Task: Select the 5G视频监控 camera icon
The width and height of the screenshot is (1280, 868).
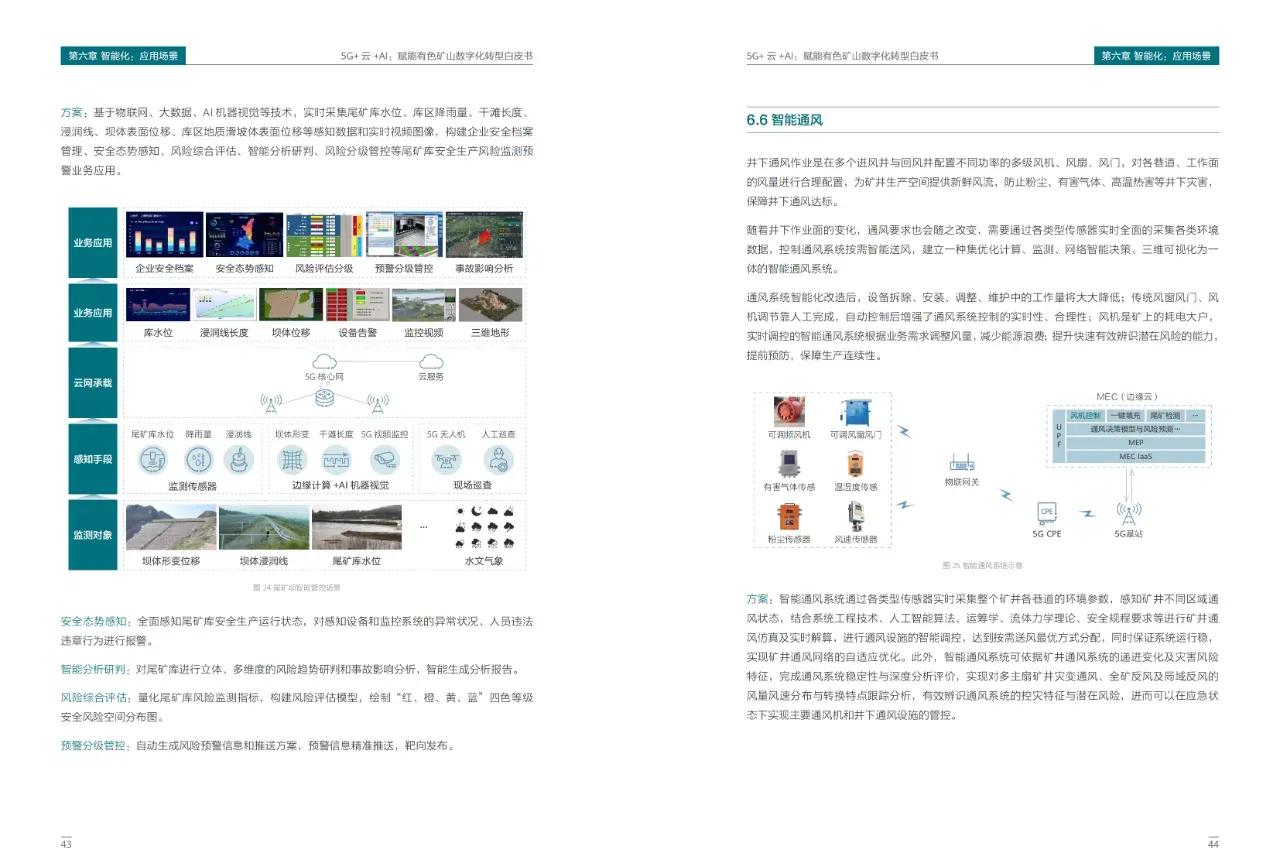Action: [385, 459]
